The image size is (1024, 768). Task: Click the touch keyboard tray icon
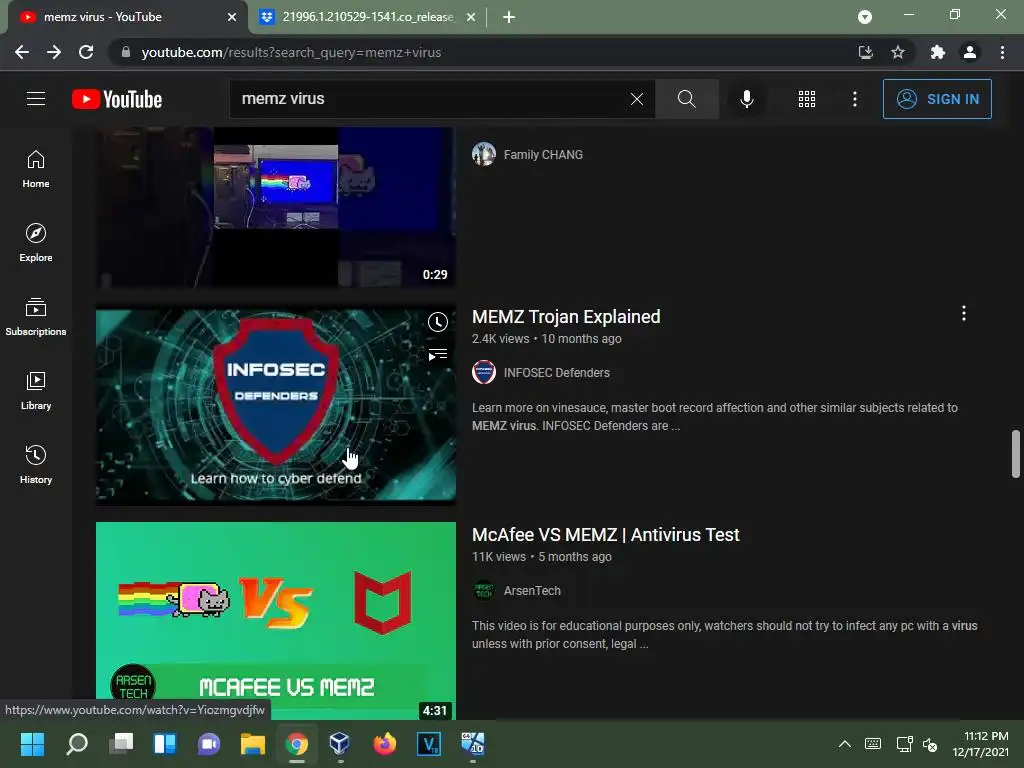[x=872, y=744]
